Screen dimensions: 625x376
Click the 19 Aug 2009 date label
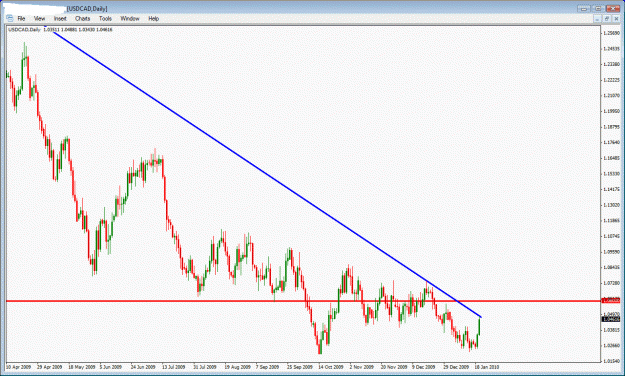[238, 367]
